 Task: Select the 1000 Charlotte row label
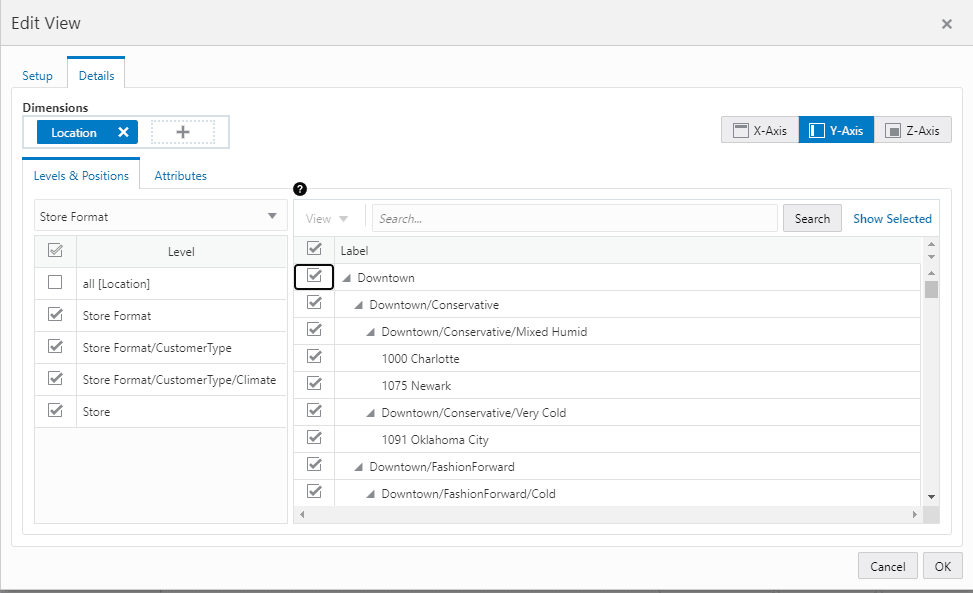pyautogui.click(x=421, y=359)
